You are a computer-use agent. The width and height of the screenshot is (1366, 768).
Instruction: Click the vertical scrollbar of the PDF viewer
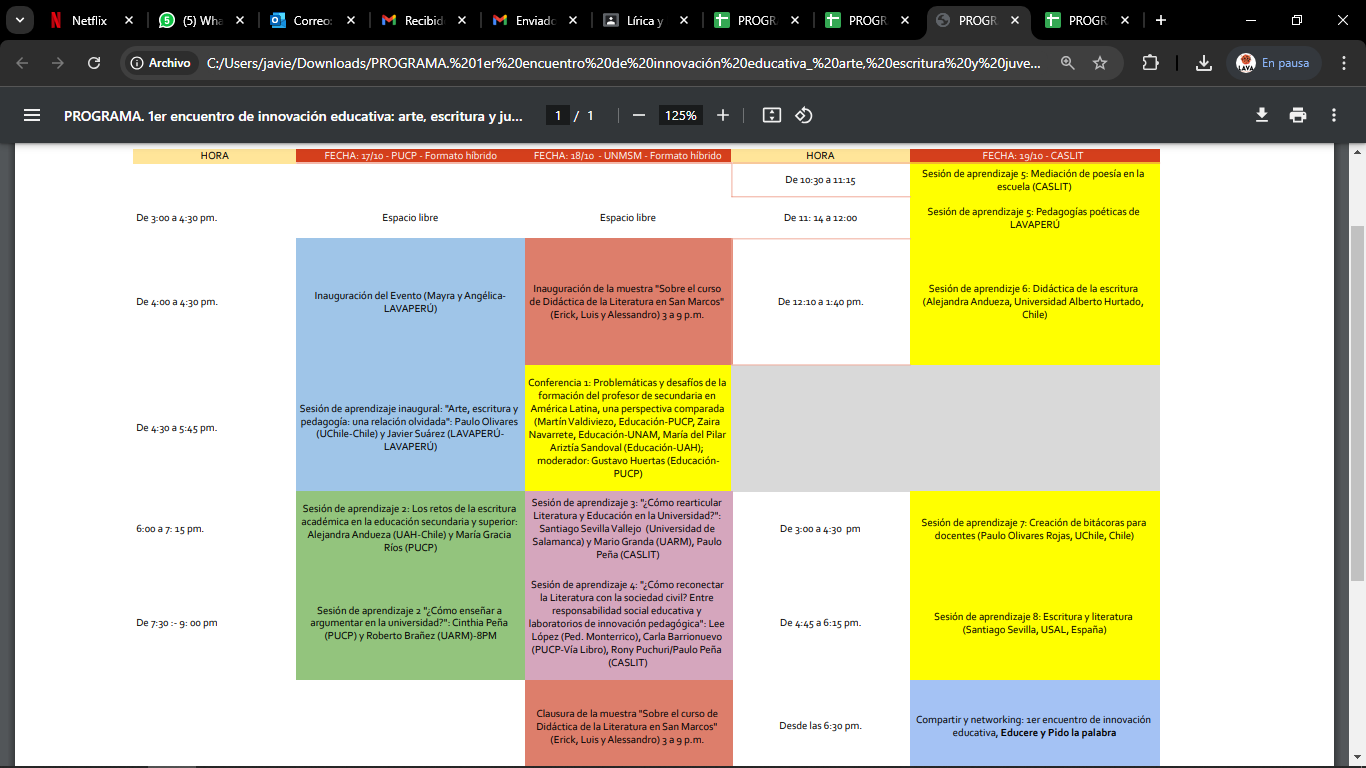coord(1357,402)
